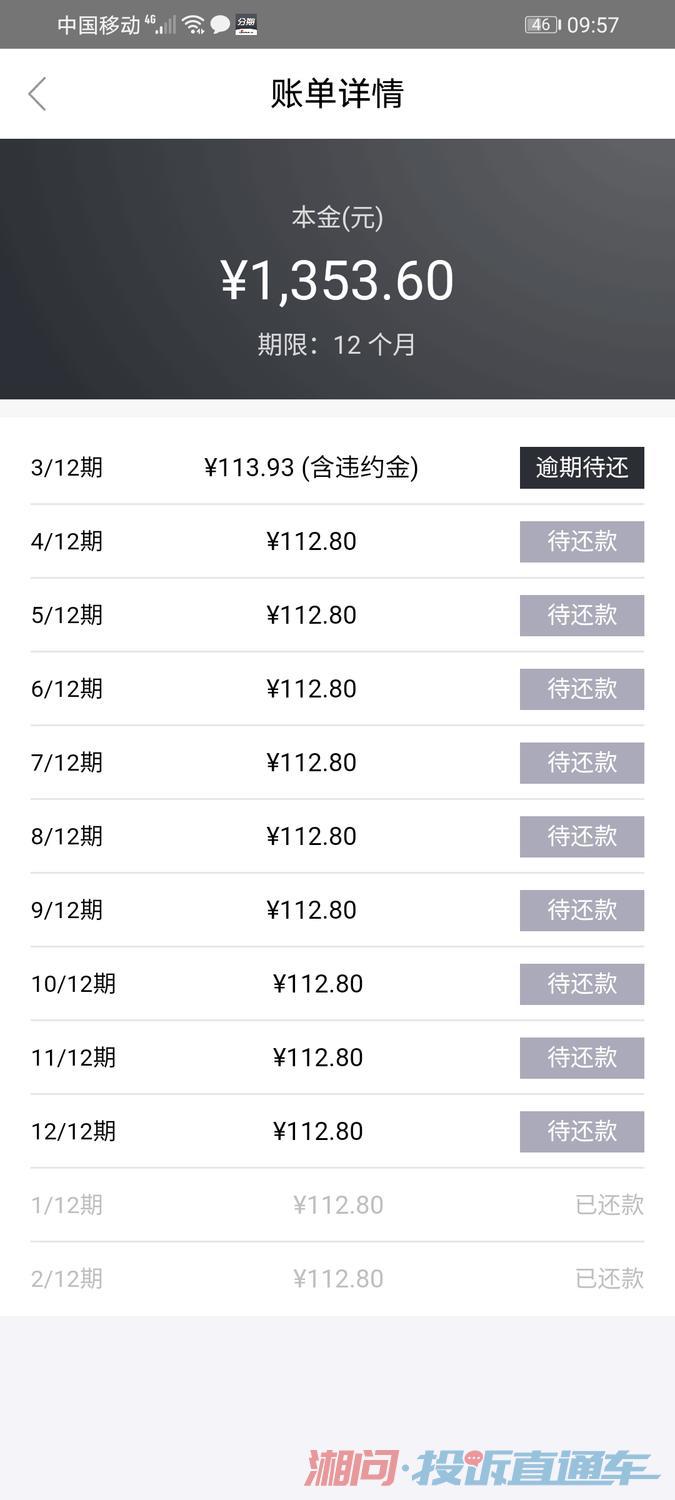675x1500 pixels.
Task: Tap 待还款 on the 9/12 row
Action: click(581, 910)
